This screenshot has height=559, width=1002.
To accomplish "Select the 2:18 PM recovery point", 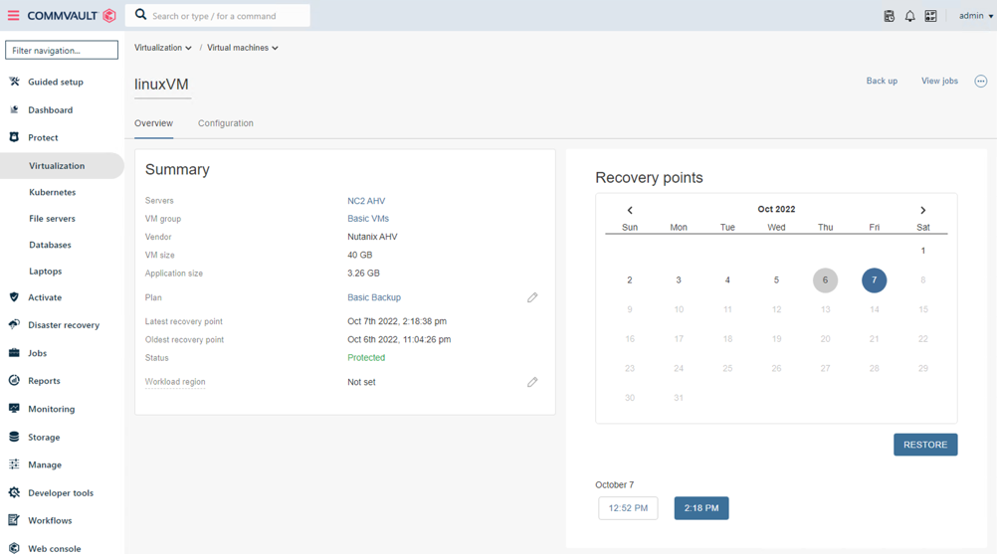I will click(702, 509).
